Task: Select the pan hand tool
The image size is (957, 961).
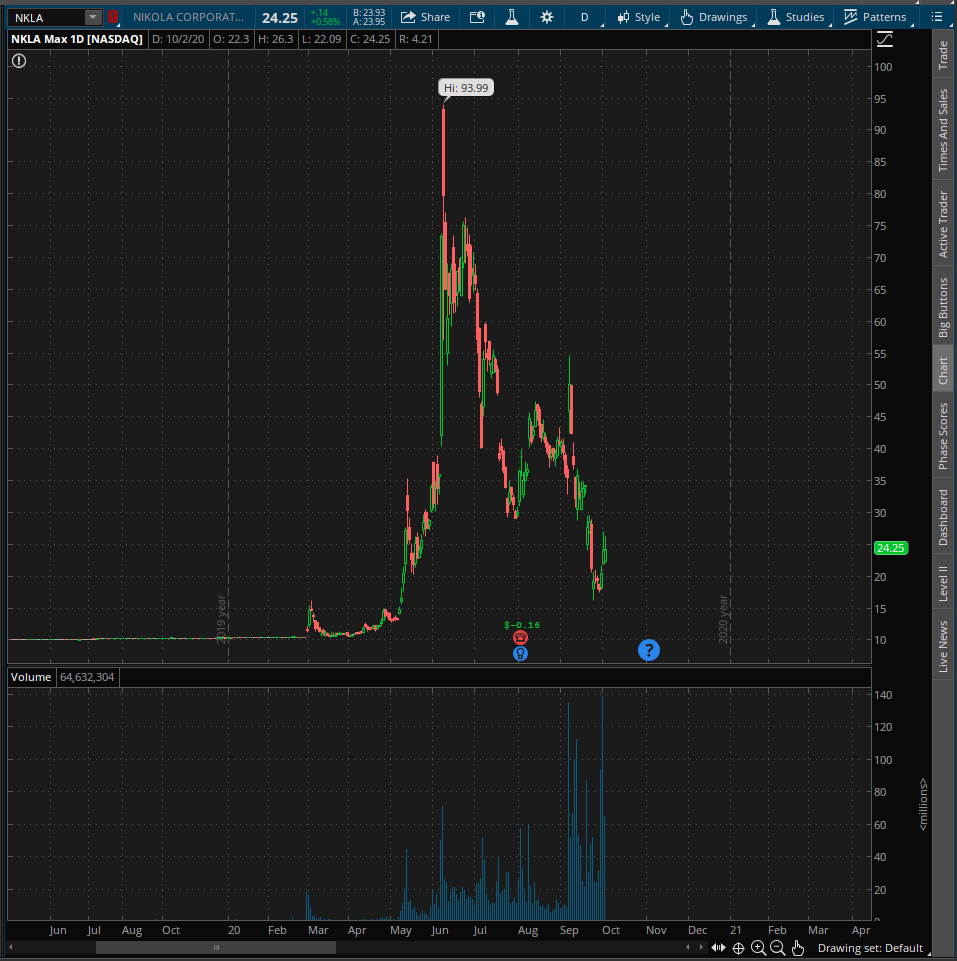Action: click(798, 948)
